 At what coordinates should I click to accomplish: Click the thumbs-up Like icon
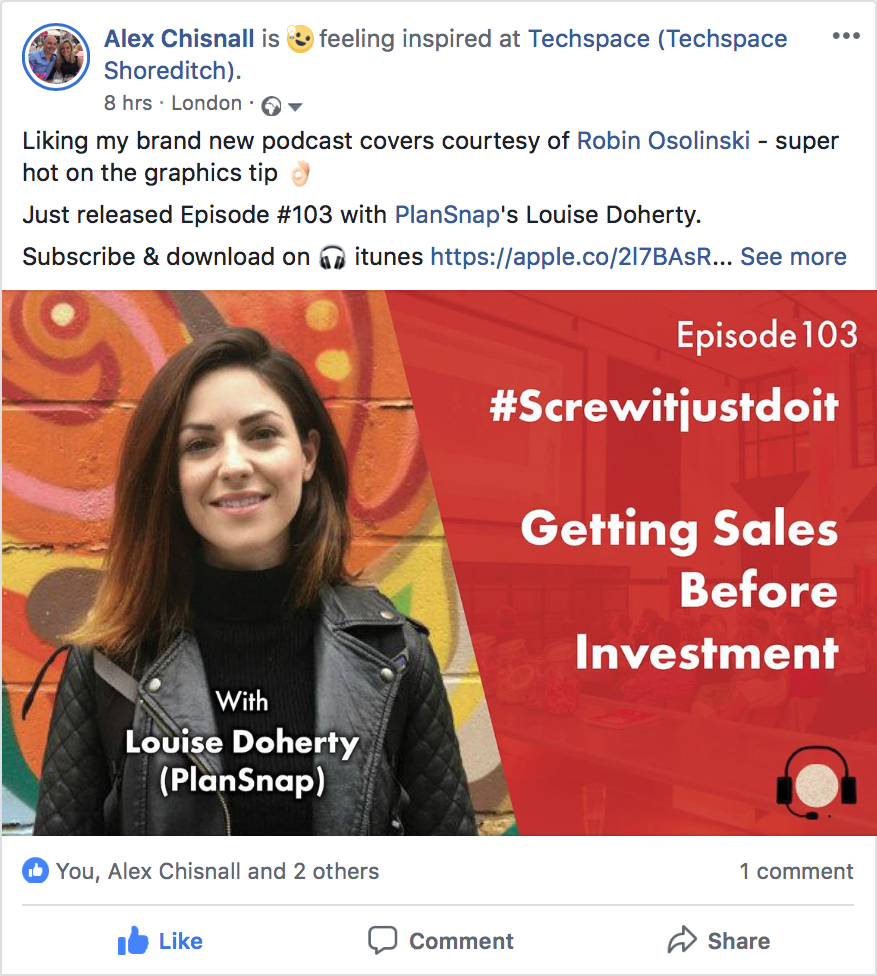133,940
